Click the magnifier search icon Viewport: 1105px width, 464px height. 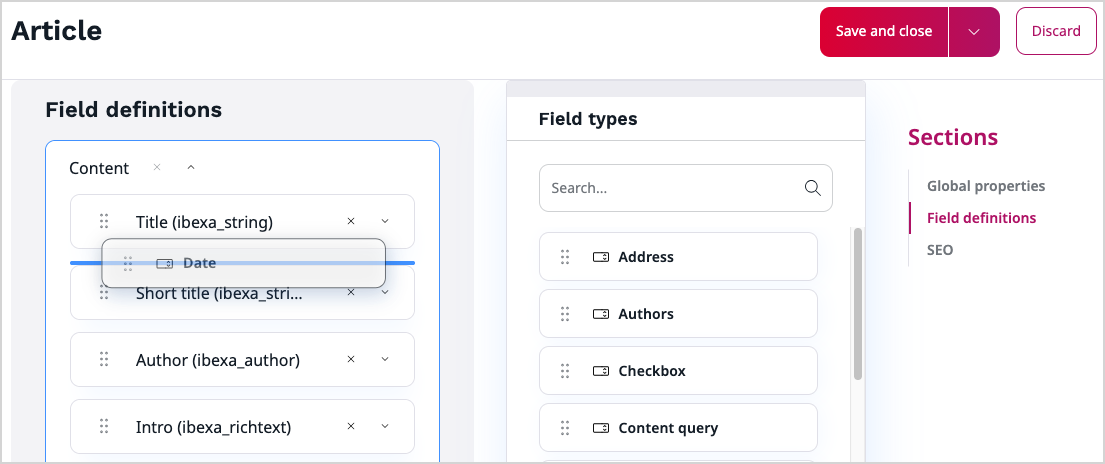point(812,188)
